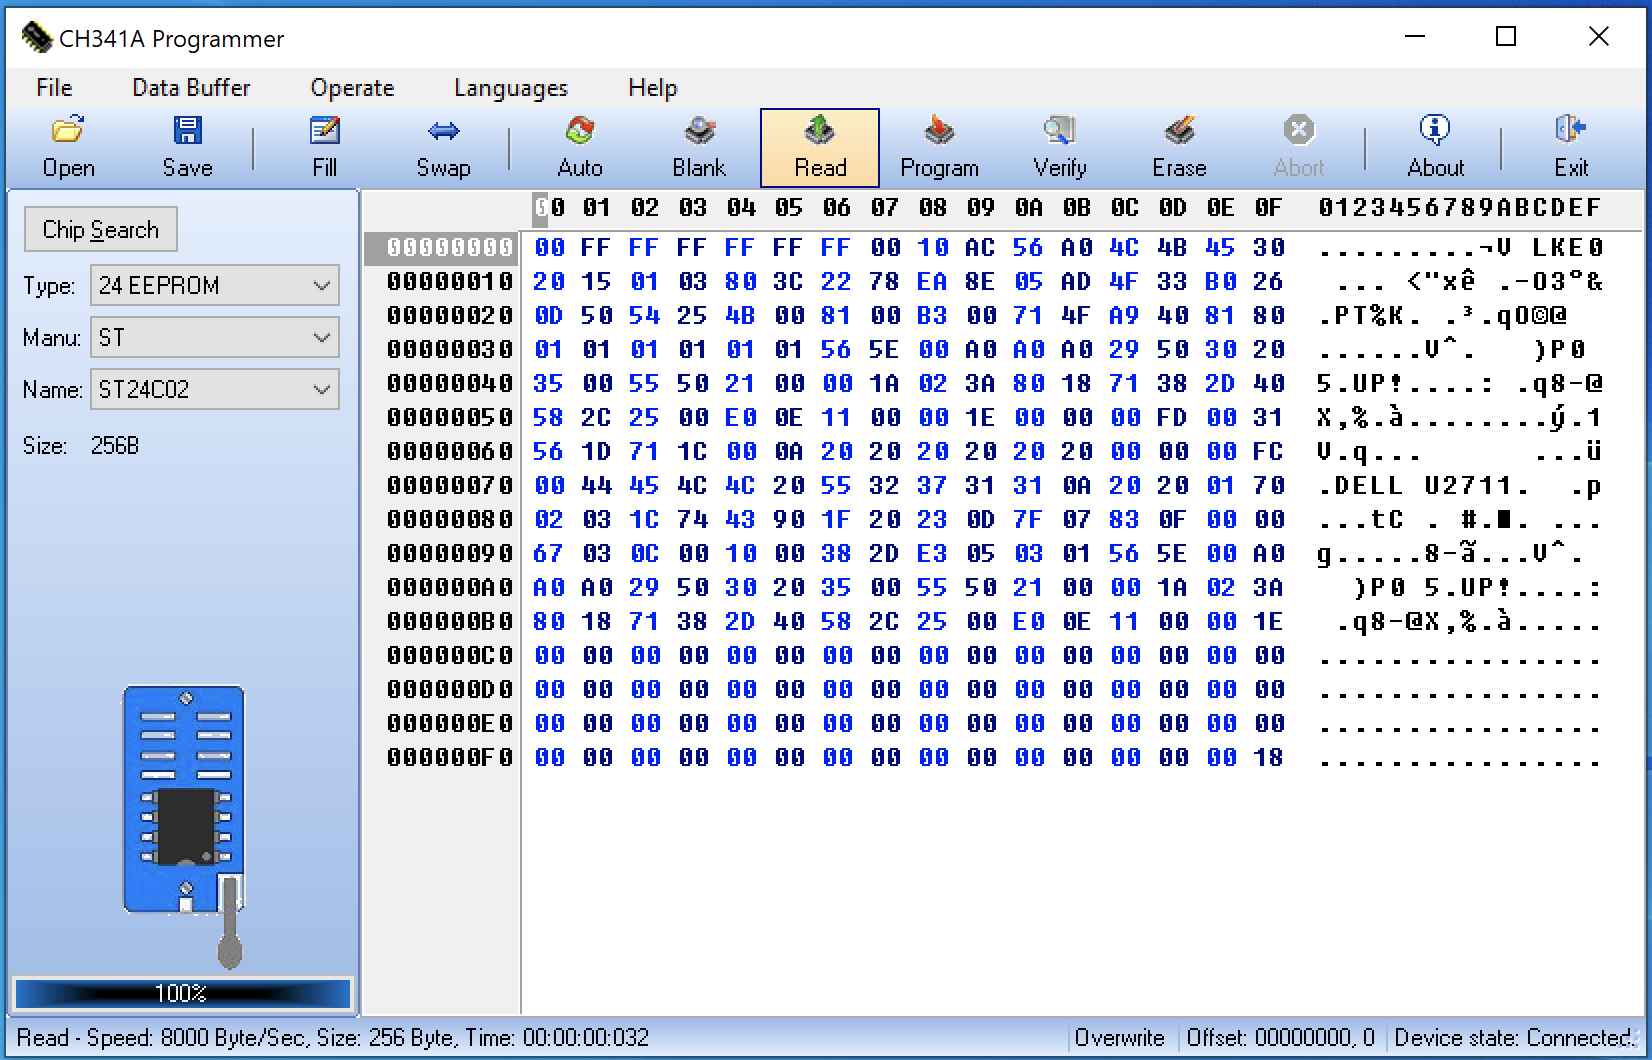Click byte 67 at start of row 90
This screenshot has height=1060, width=1652.
coord(549,553)
